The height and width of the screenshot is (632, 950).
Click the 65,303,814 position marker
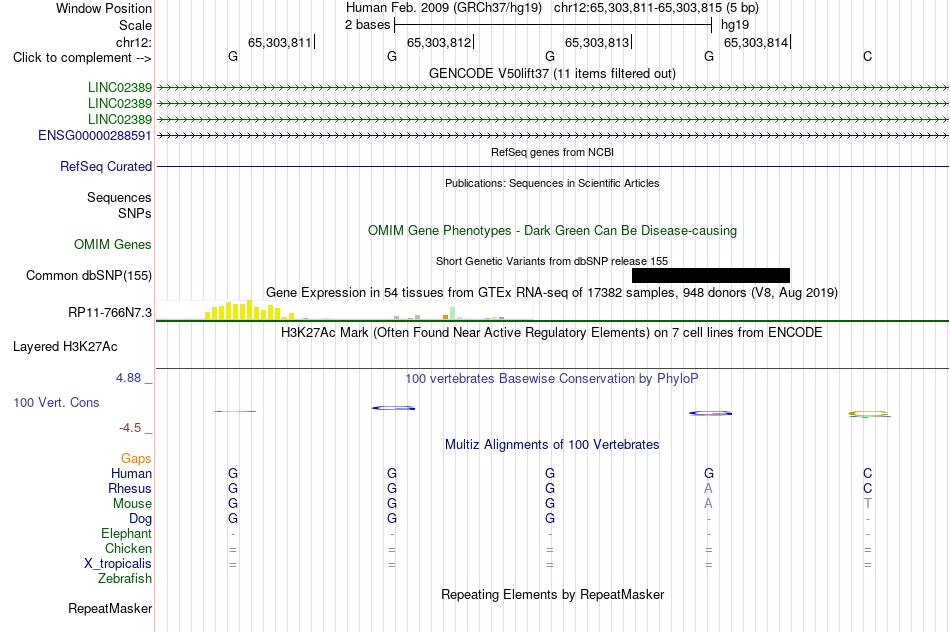tap(756, 42)
